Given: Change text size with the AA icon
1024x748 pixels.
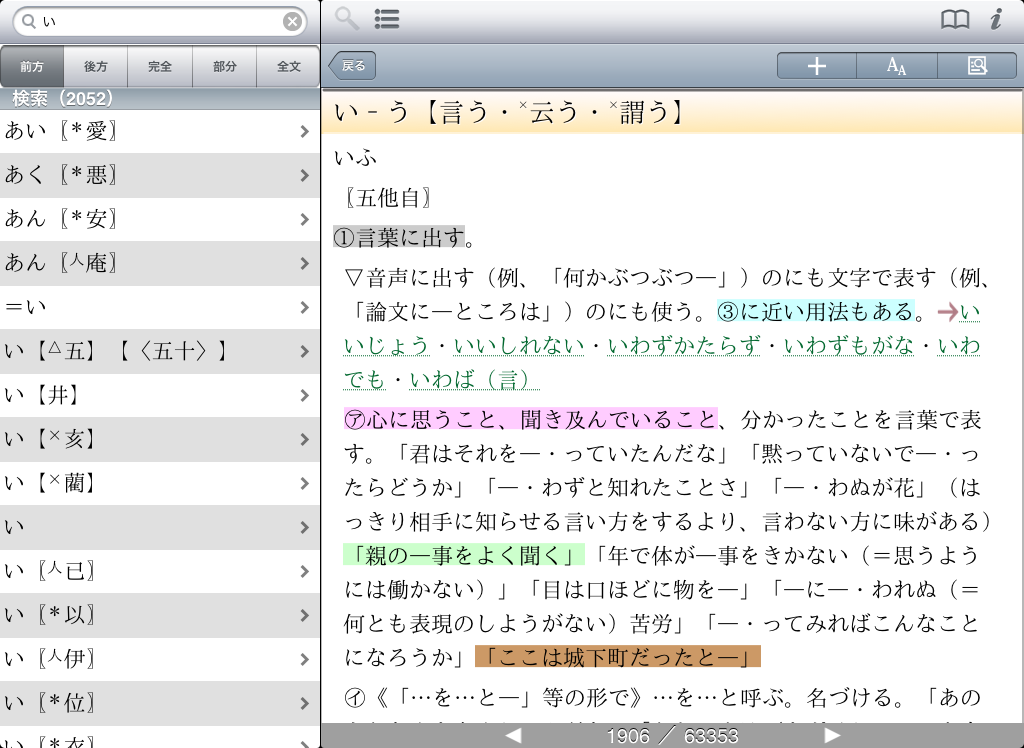Looking at the screenshot, I should tap(897, 66).
